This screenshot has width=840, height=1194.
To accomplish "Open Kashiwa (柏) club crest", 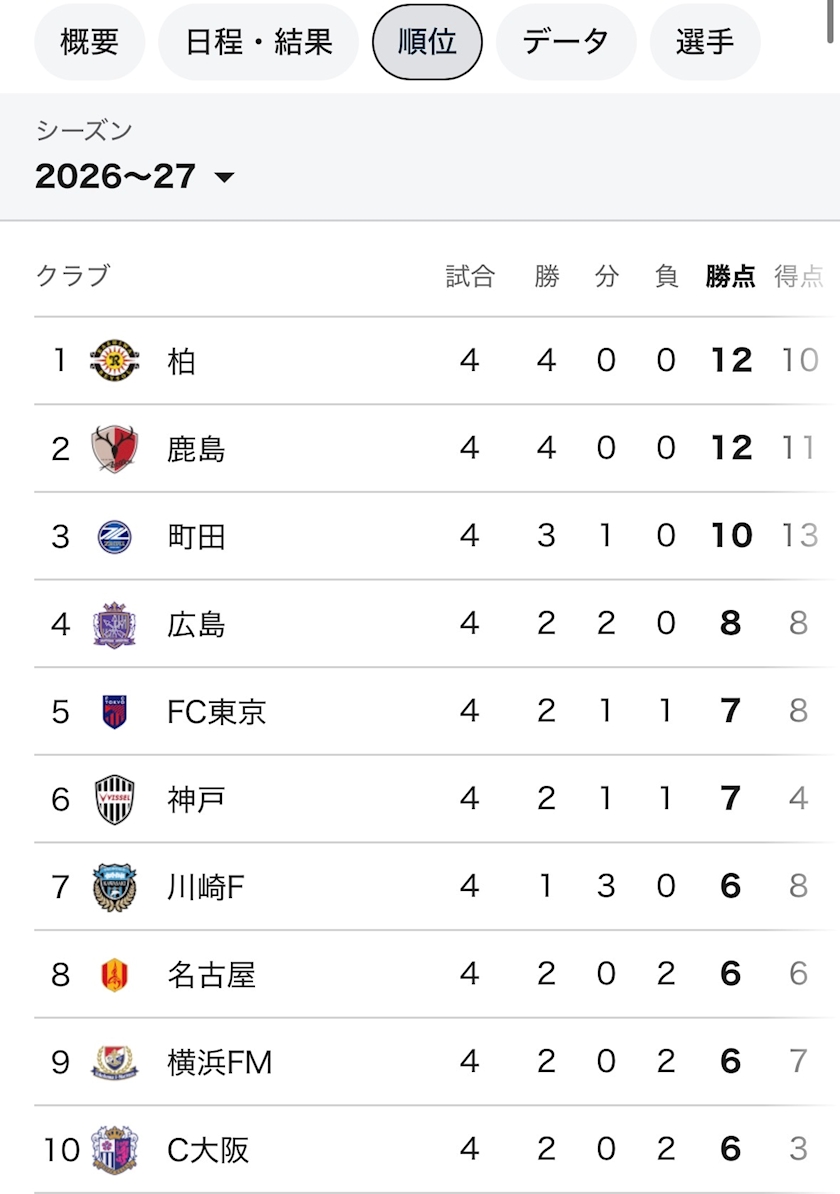I will point(114,361).
